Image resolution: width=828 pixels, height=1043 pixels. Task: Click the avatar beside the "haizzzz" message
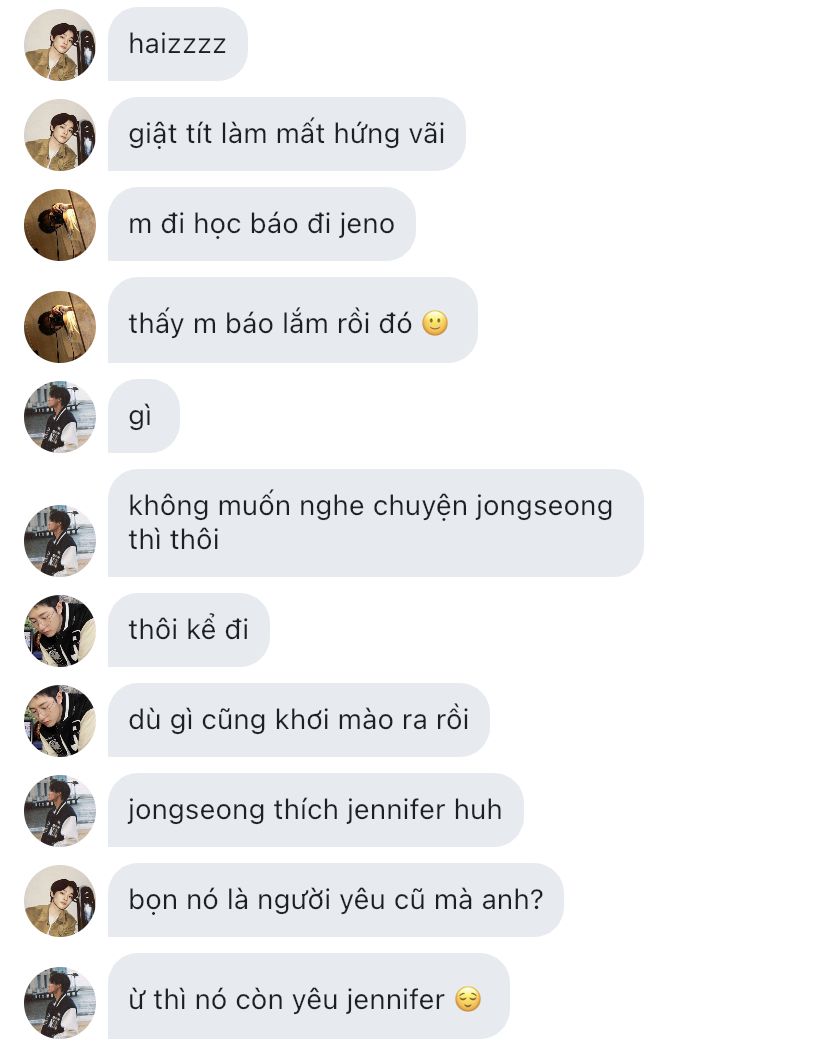pyautogui.click(x=60, y=45)
